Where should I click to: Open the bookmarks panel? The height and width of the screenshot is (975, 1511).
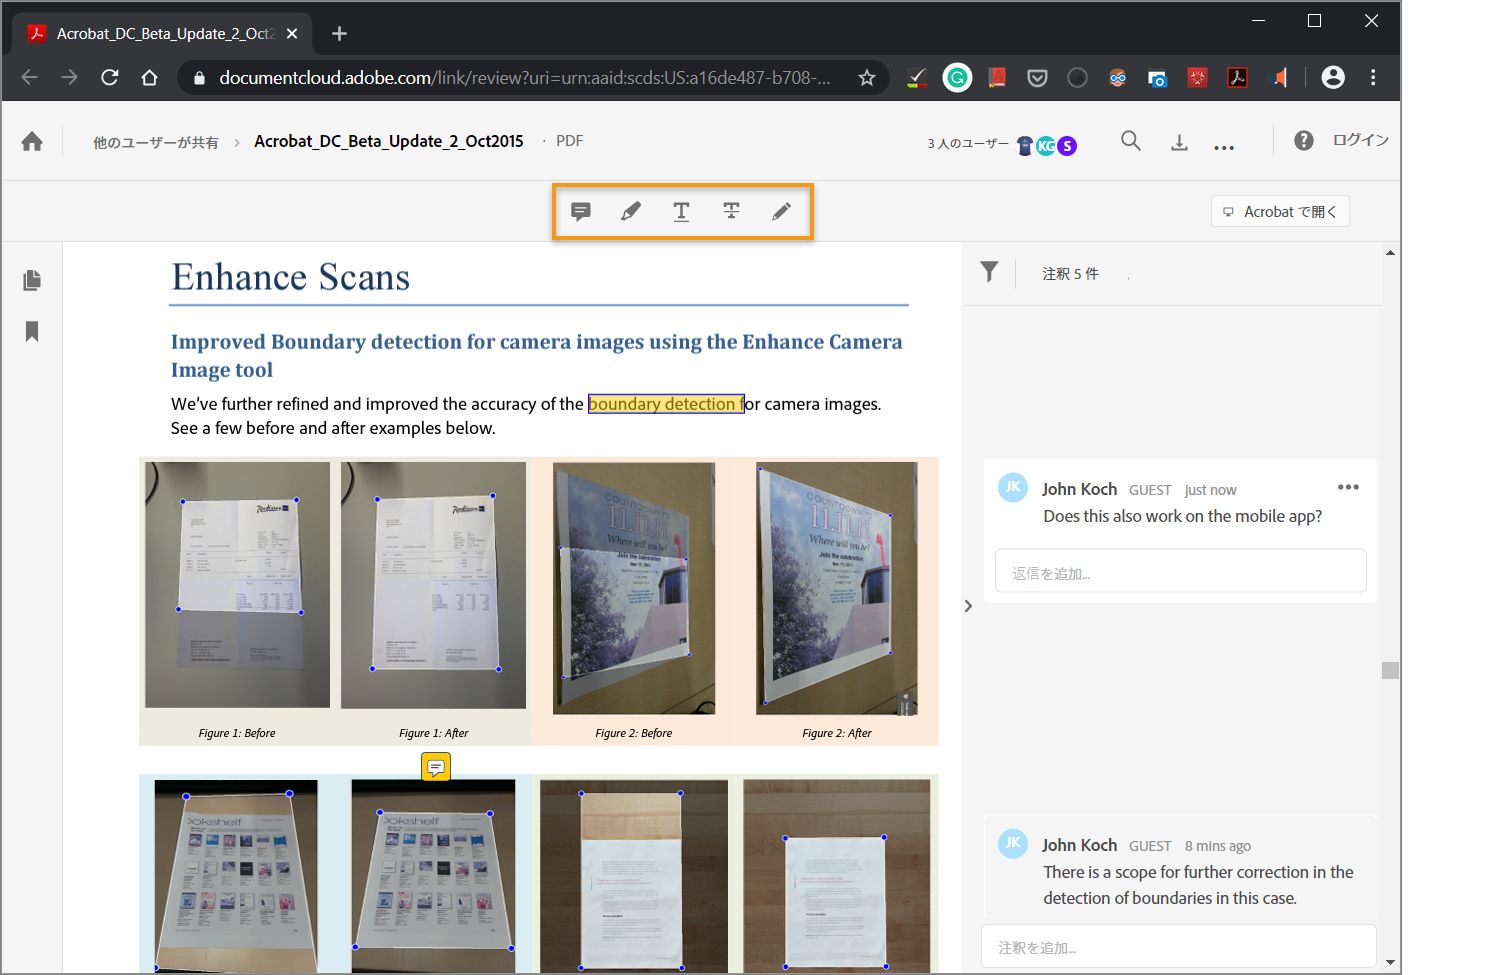click(32, 331)
